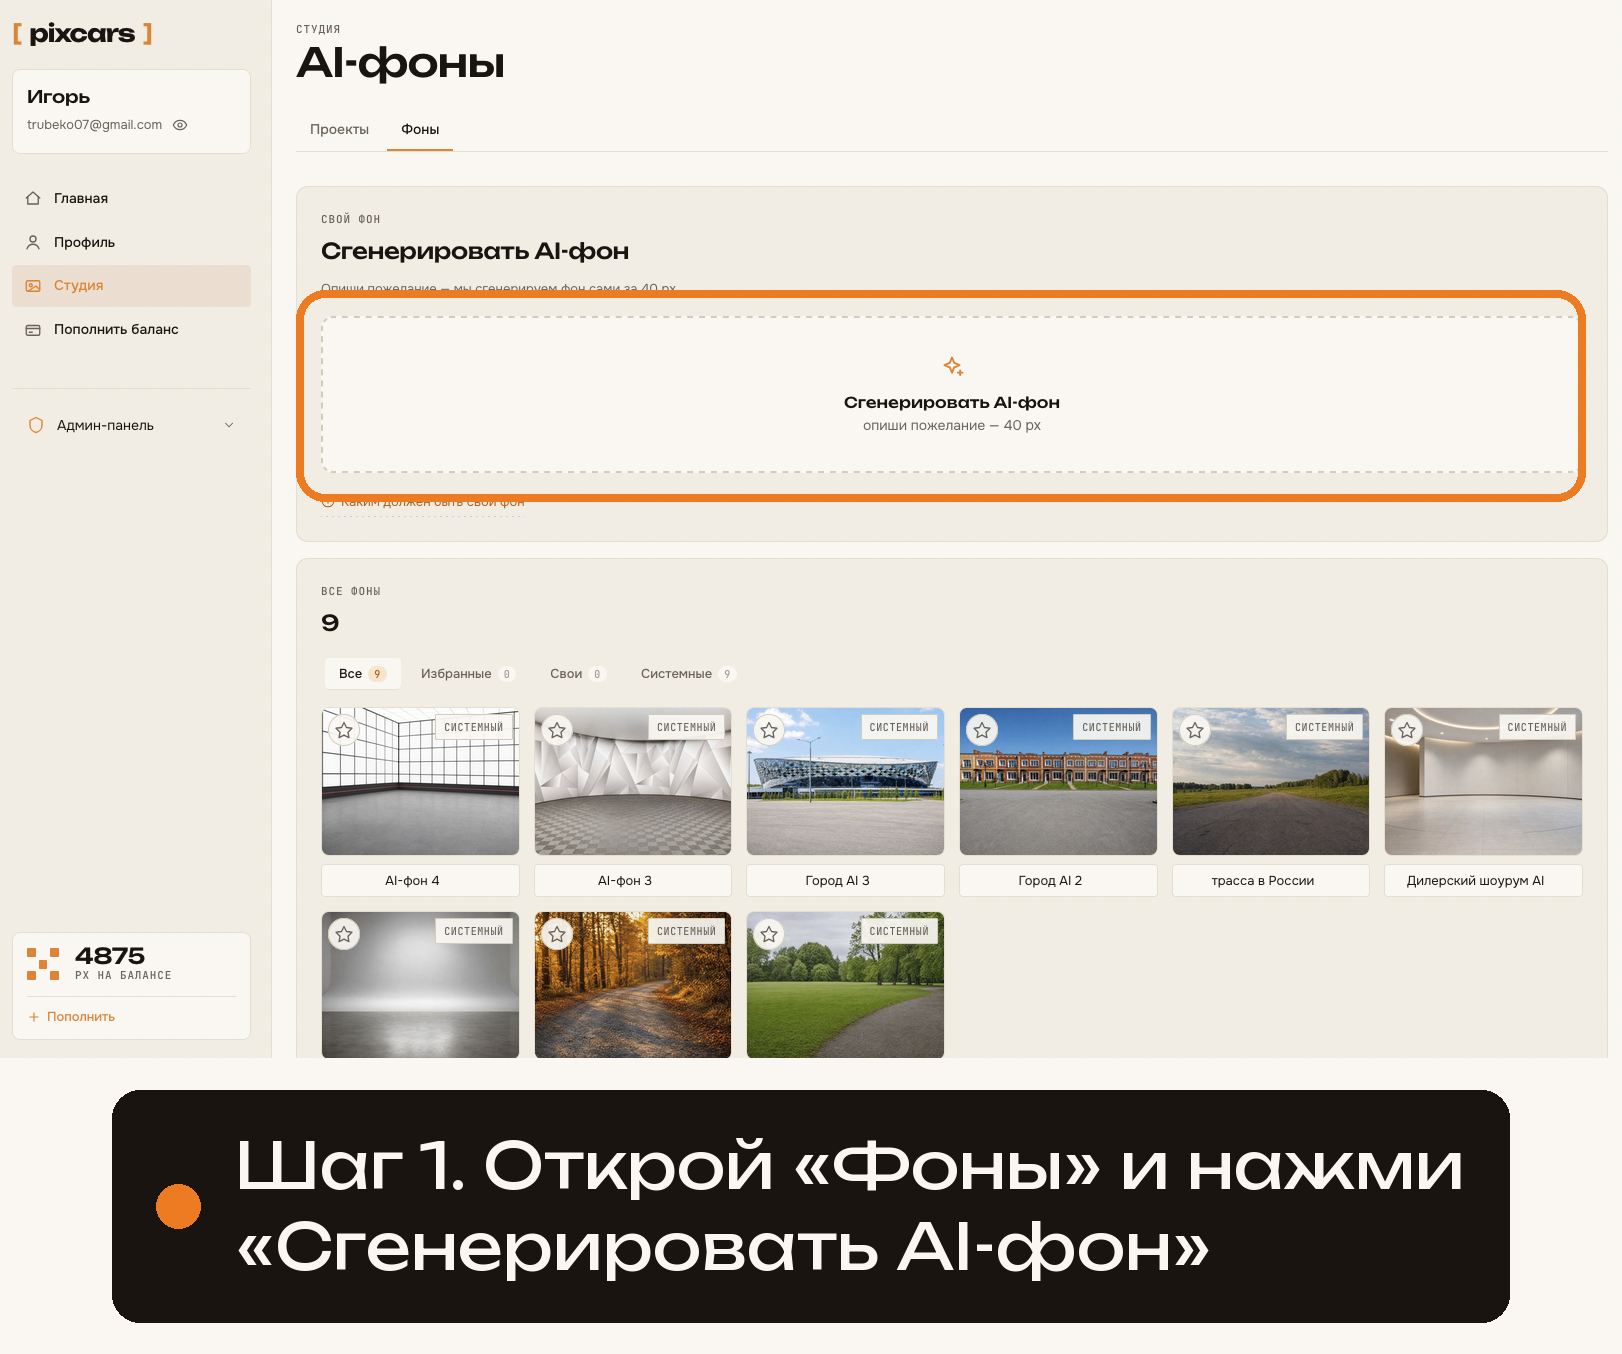This screenshot has height=1354, width=1622.
Task: Click the card icon next to Пополнить баланс
Action: tap(33, 329)
